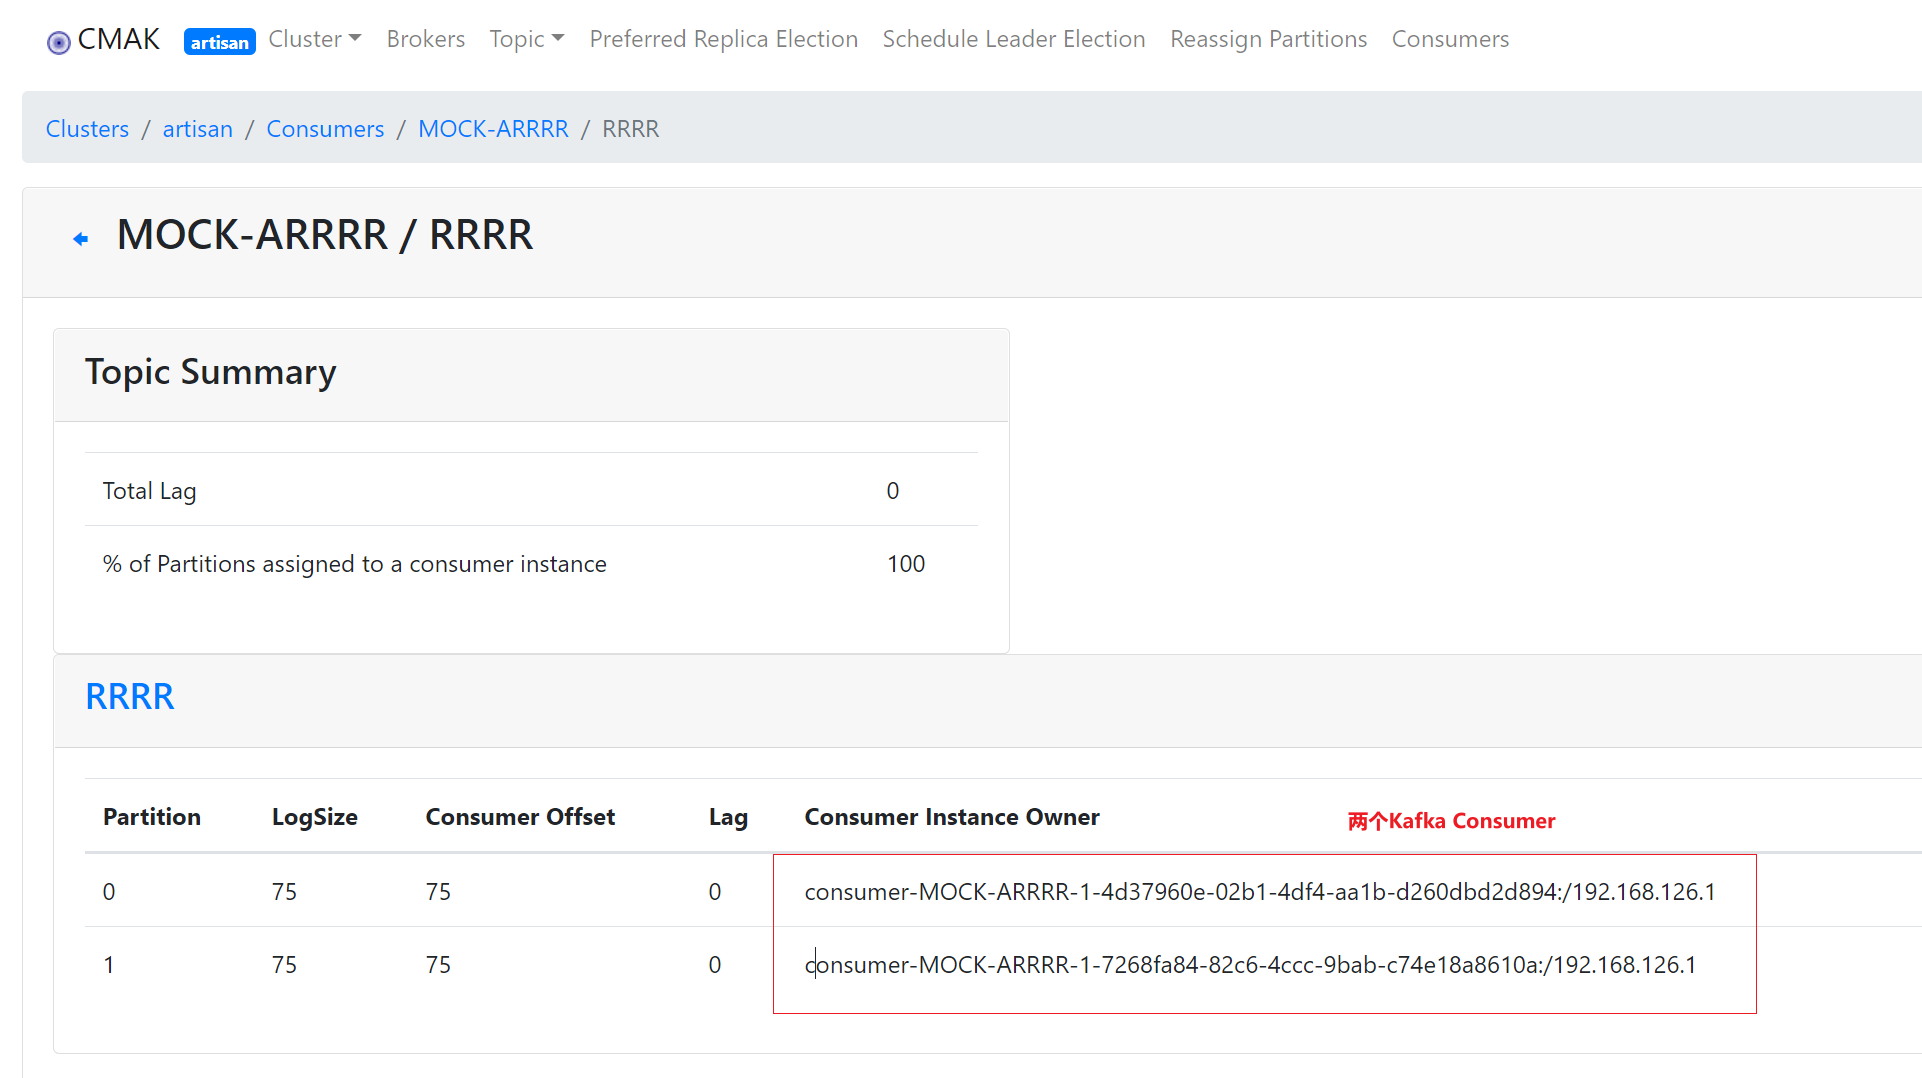Screen dimensions: 1922x1078
Task: Select the consumer instance for partition 0
Action: coord(1260,891)
